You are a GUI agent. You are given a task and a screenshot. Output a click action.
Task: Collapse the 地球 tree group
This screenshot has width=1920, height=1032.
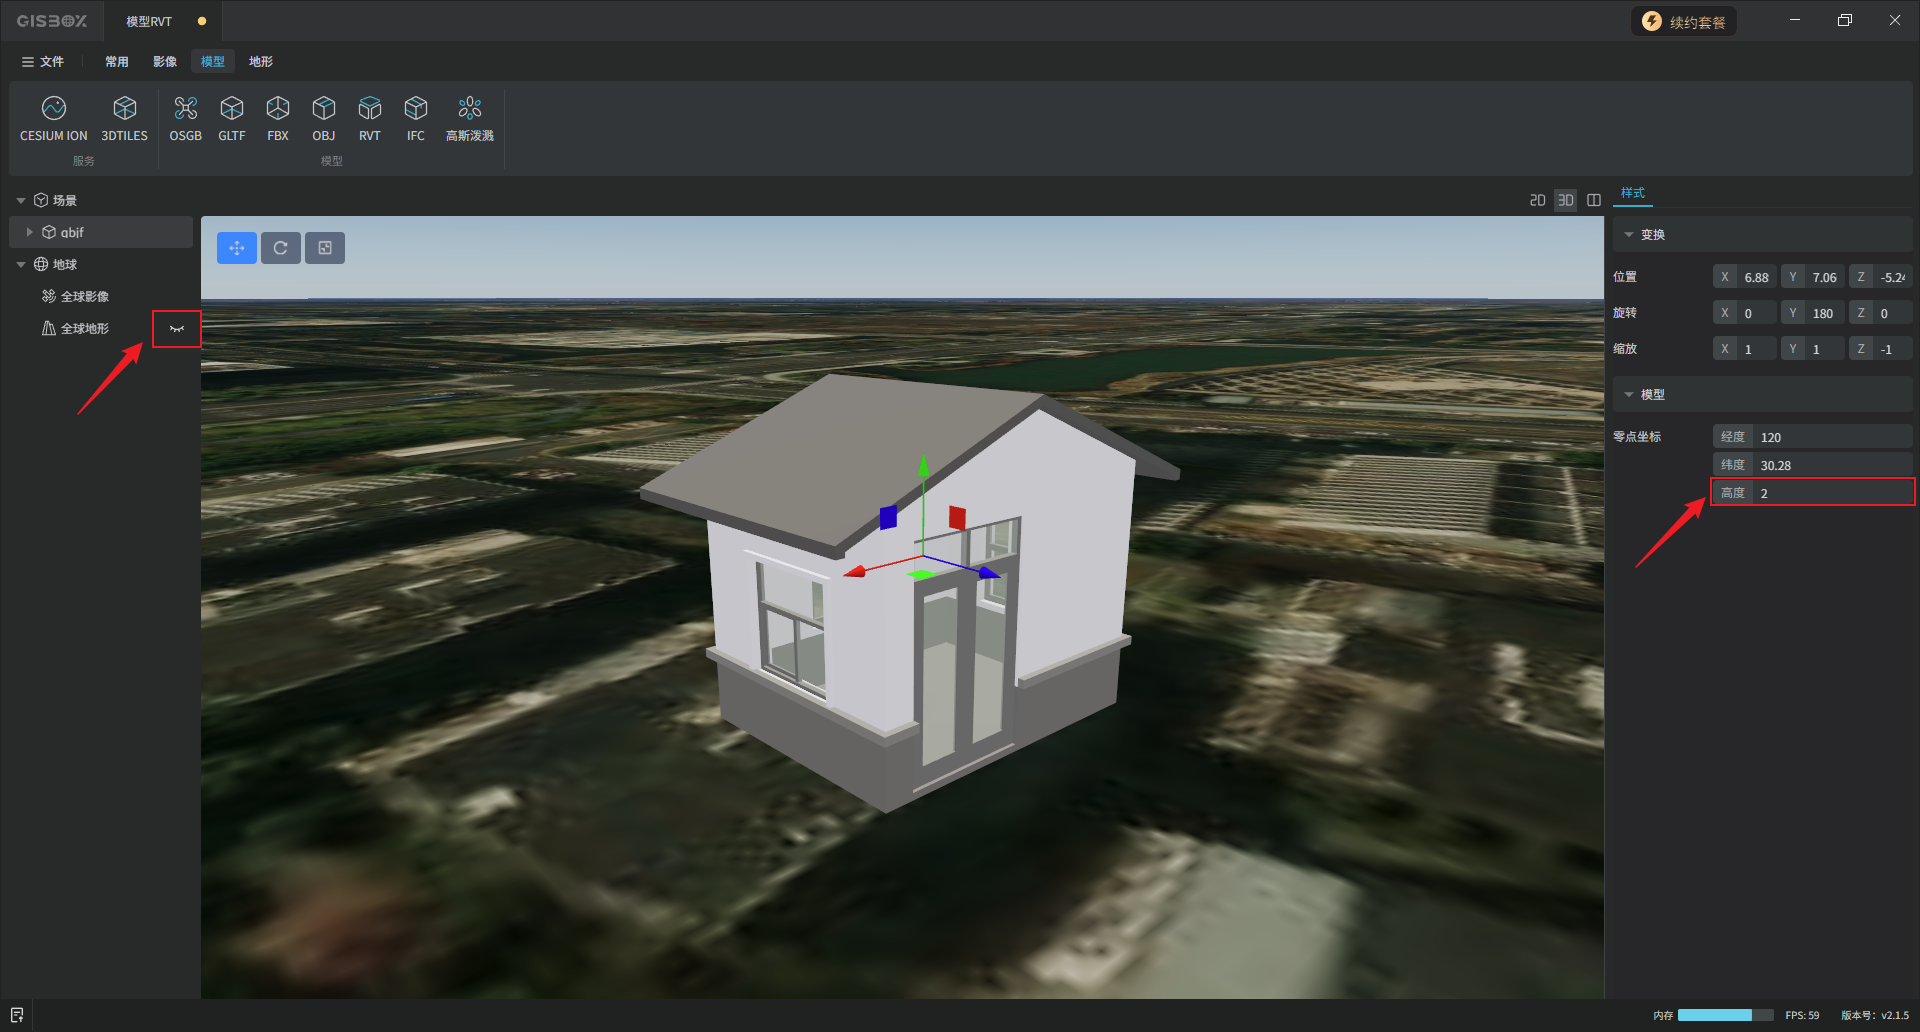click(x=21, y=265)
